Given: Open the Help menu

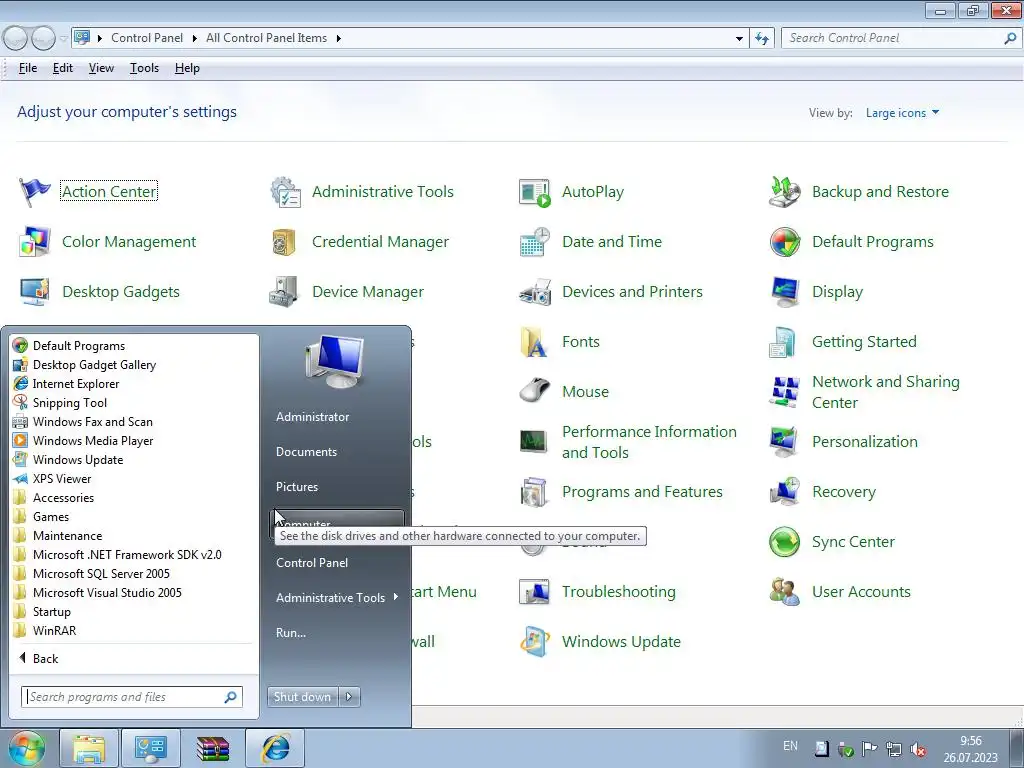Looking at the screenshot, I should [x=187, y=68].
